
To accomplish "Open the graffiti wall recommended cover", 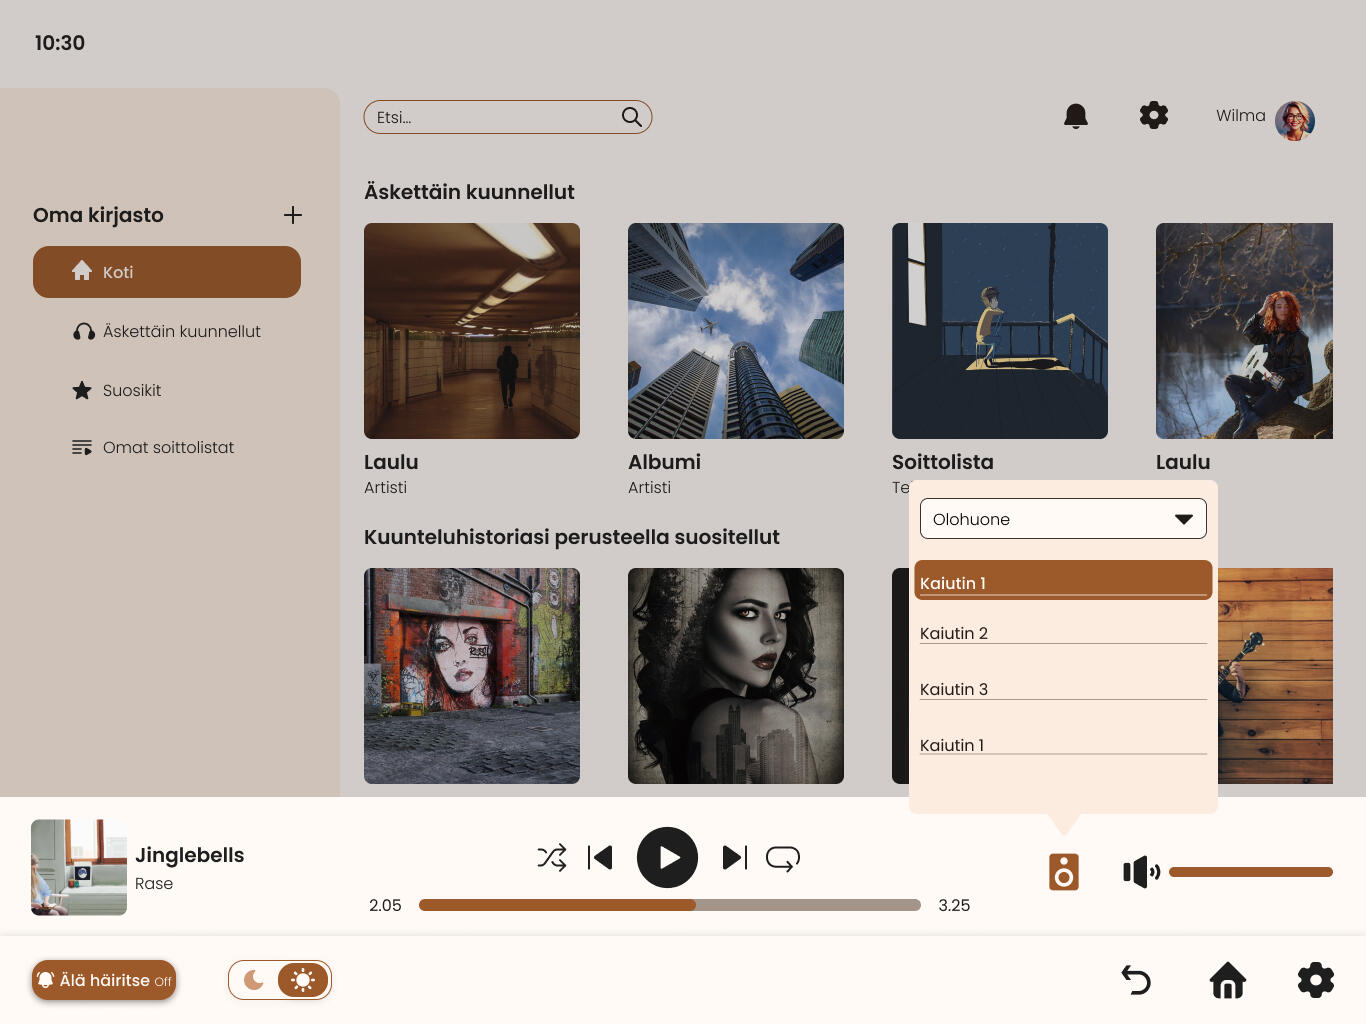I will pos(472,676).
